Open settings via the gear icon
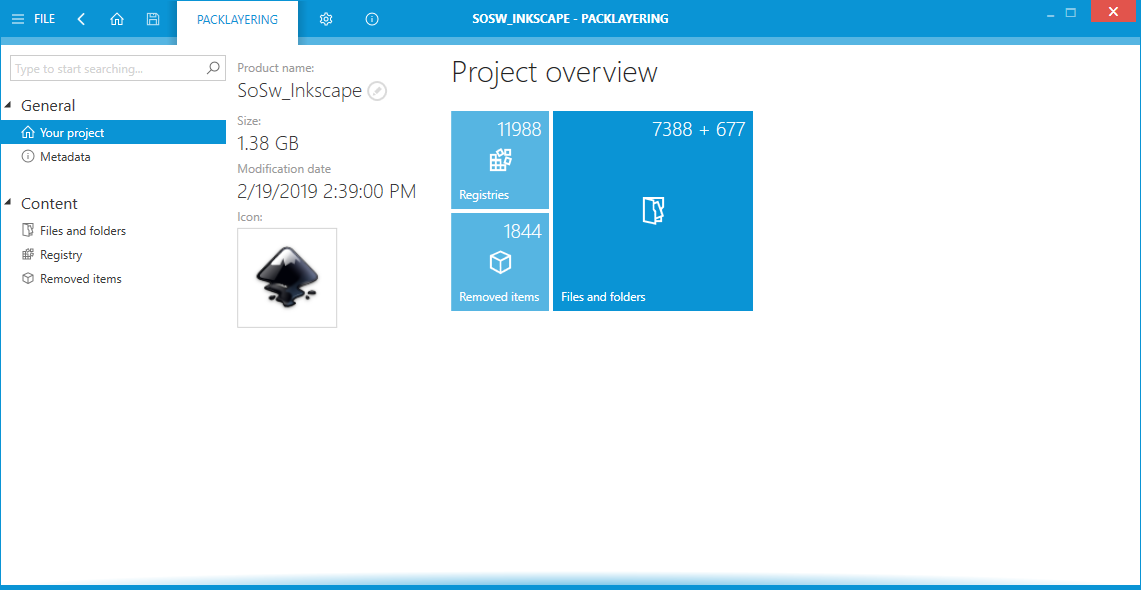This screenshot has width=1141, height=590. coord(326,20)
